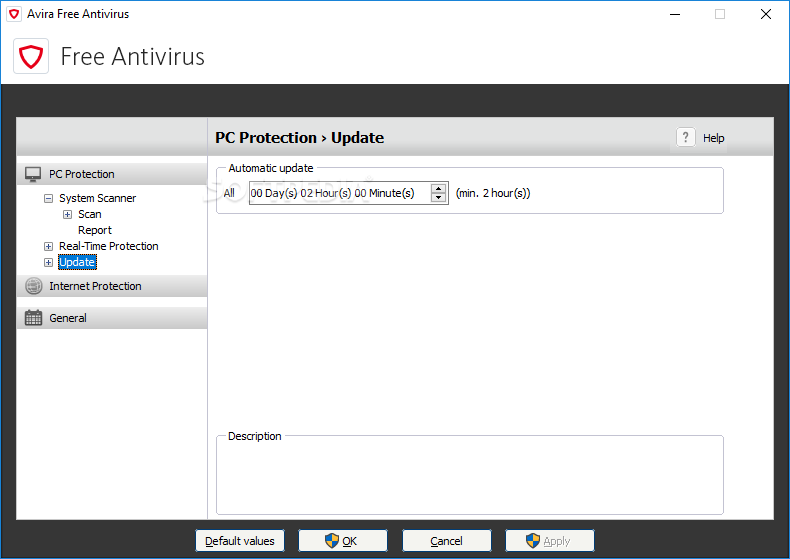Collapse the System Scanner tree node

point(48,198)
